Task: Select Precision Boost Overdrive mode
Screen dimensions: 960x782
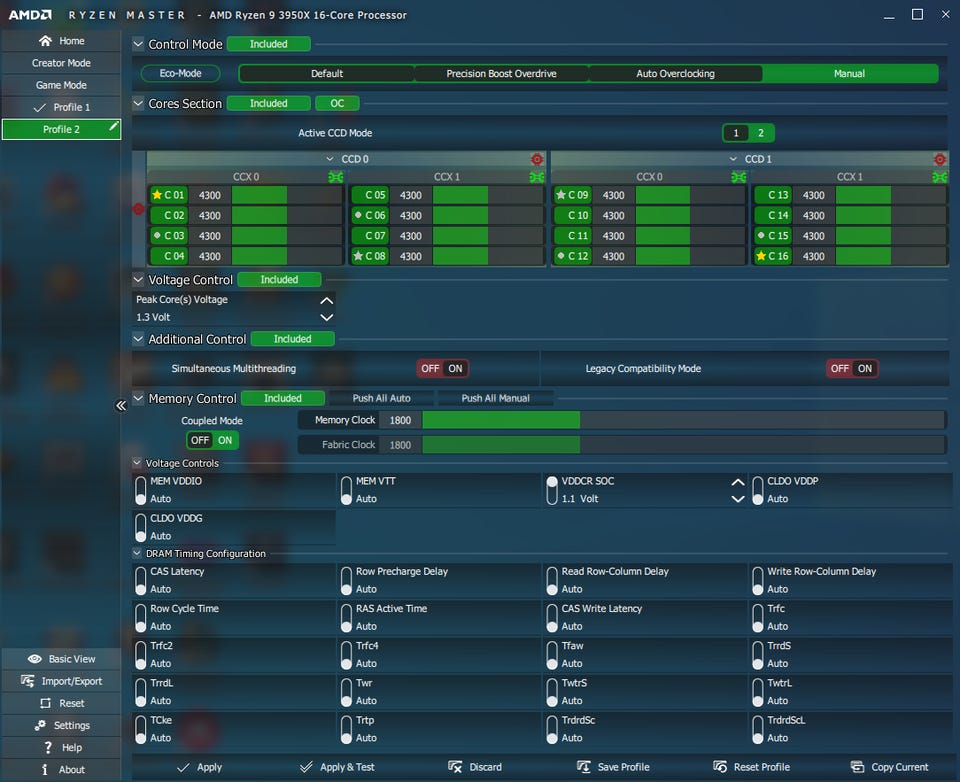Action: (501, 73)
